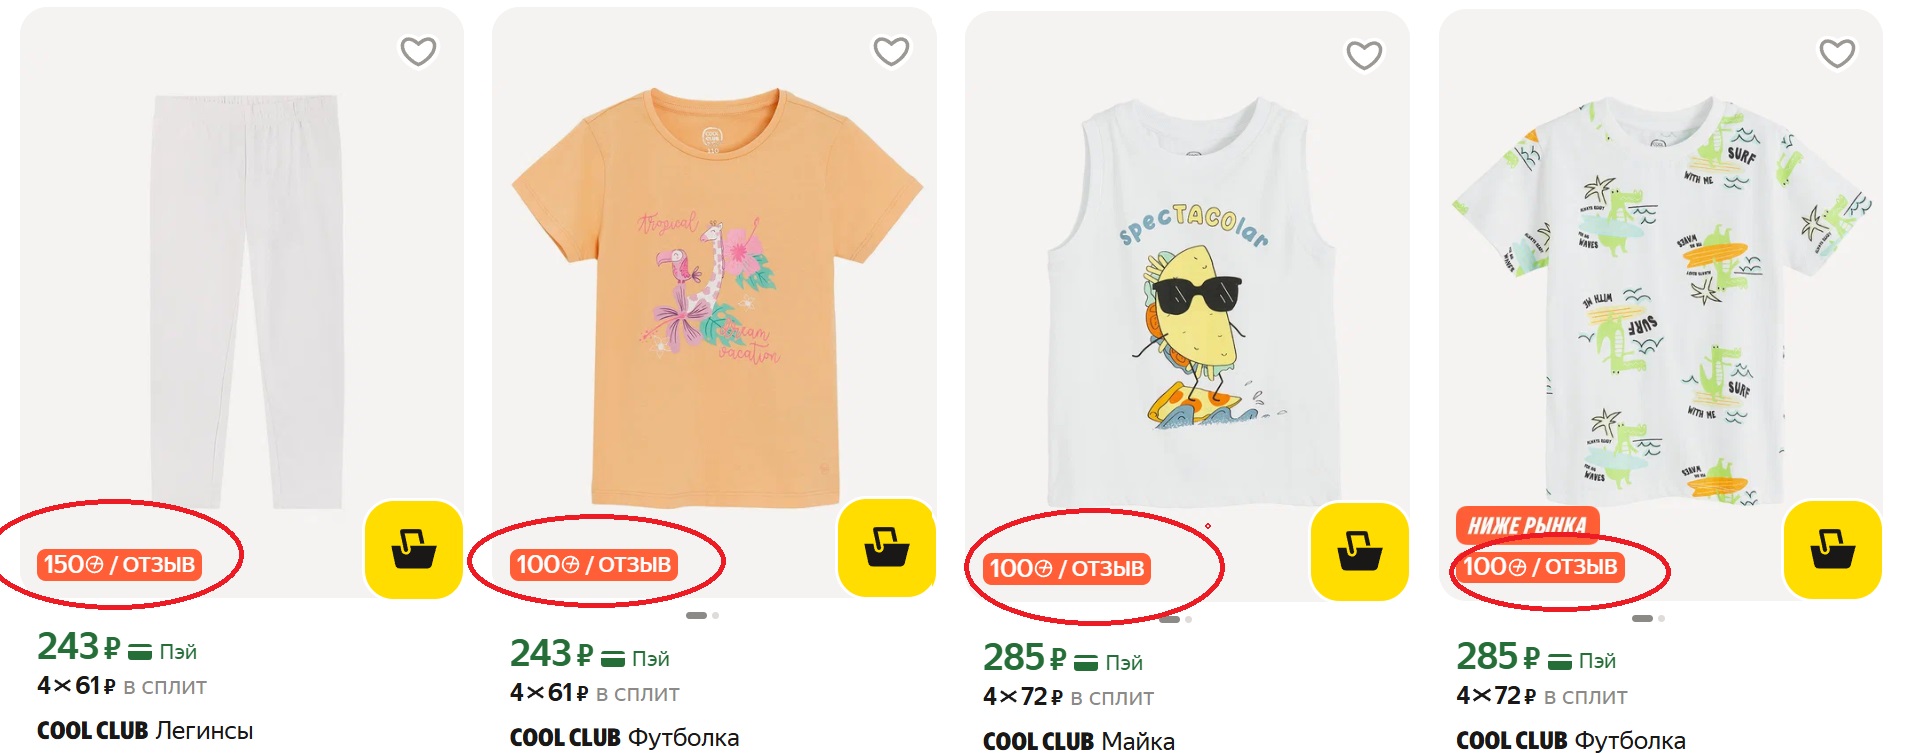Image resolution: width=1910 pixels, height=753 pixels.
Task: Add orange Tropical t-shirt to cart
Action: coord(886,547)
